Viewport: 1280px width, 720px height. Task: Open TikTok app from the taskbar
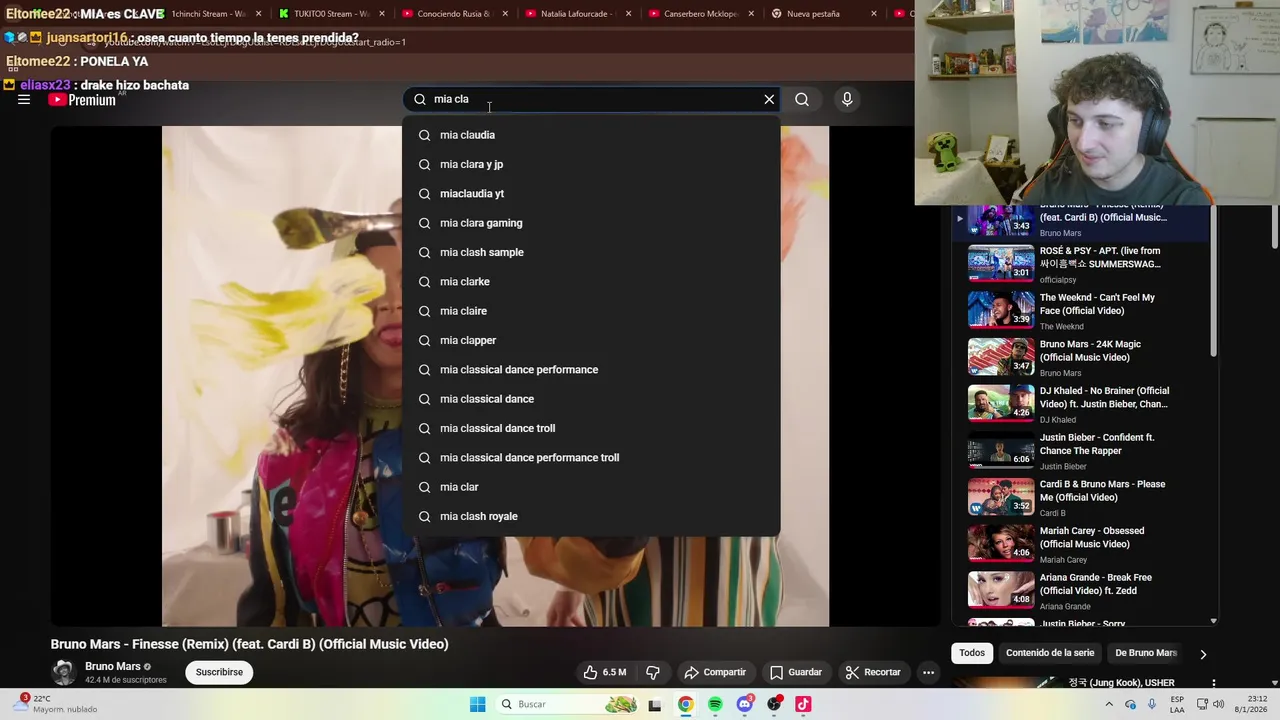pyautogui.click(x=803, y=705)
